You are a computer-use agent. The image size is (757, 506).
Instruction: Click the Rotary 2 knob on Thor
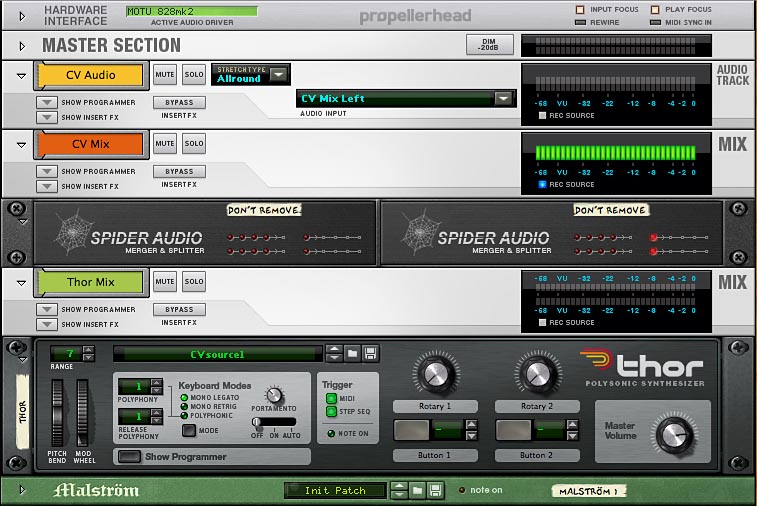click(x=538, y=374)
